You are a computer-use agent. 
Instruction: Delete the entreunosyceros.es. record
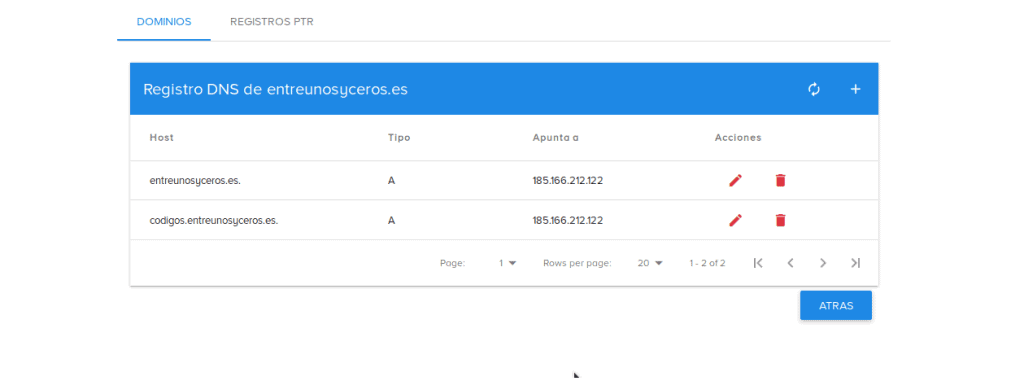coord(780,180)
